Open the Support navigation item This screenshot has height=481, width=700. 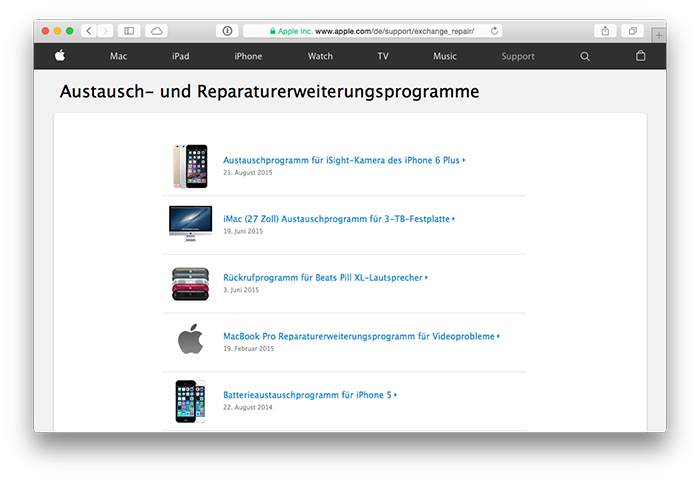click(517, 56)
